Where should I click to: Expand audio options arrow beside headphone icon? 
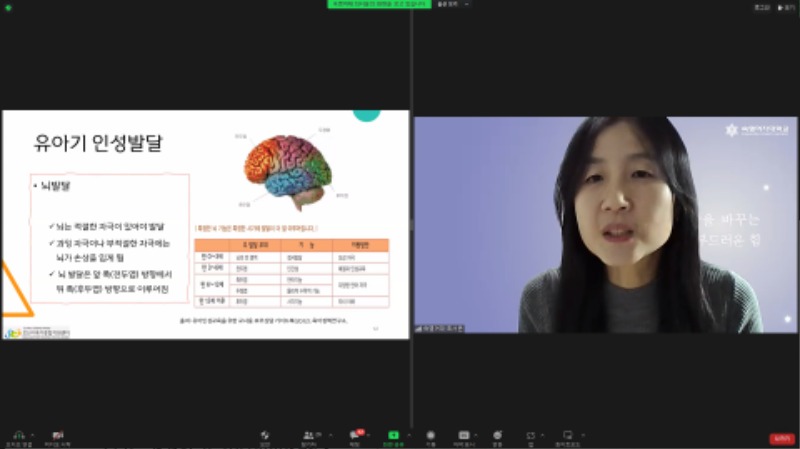coord(32,434)
